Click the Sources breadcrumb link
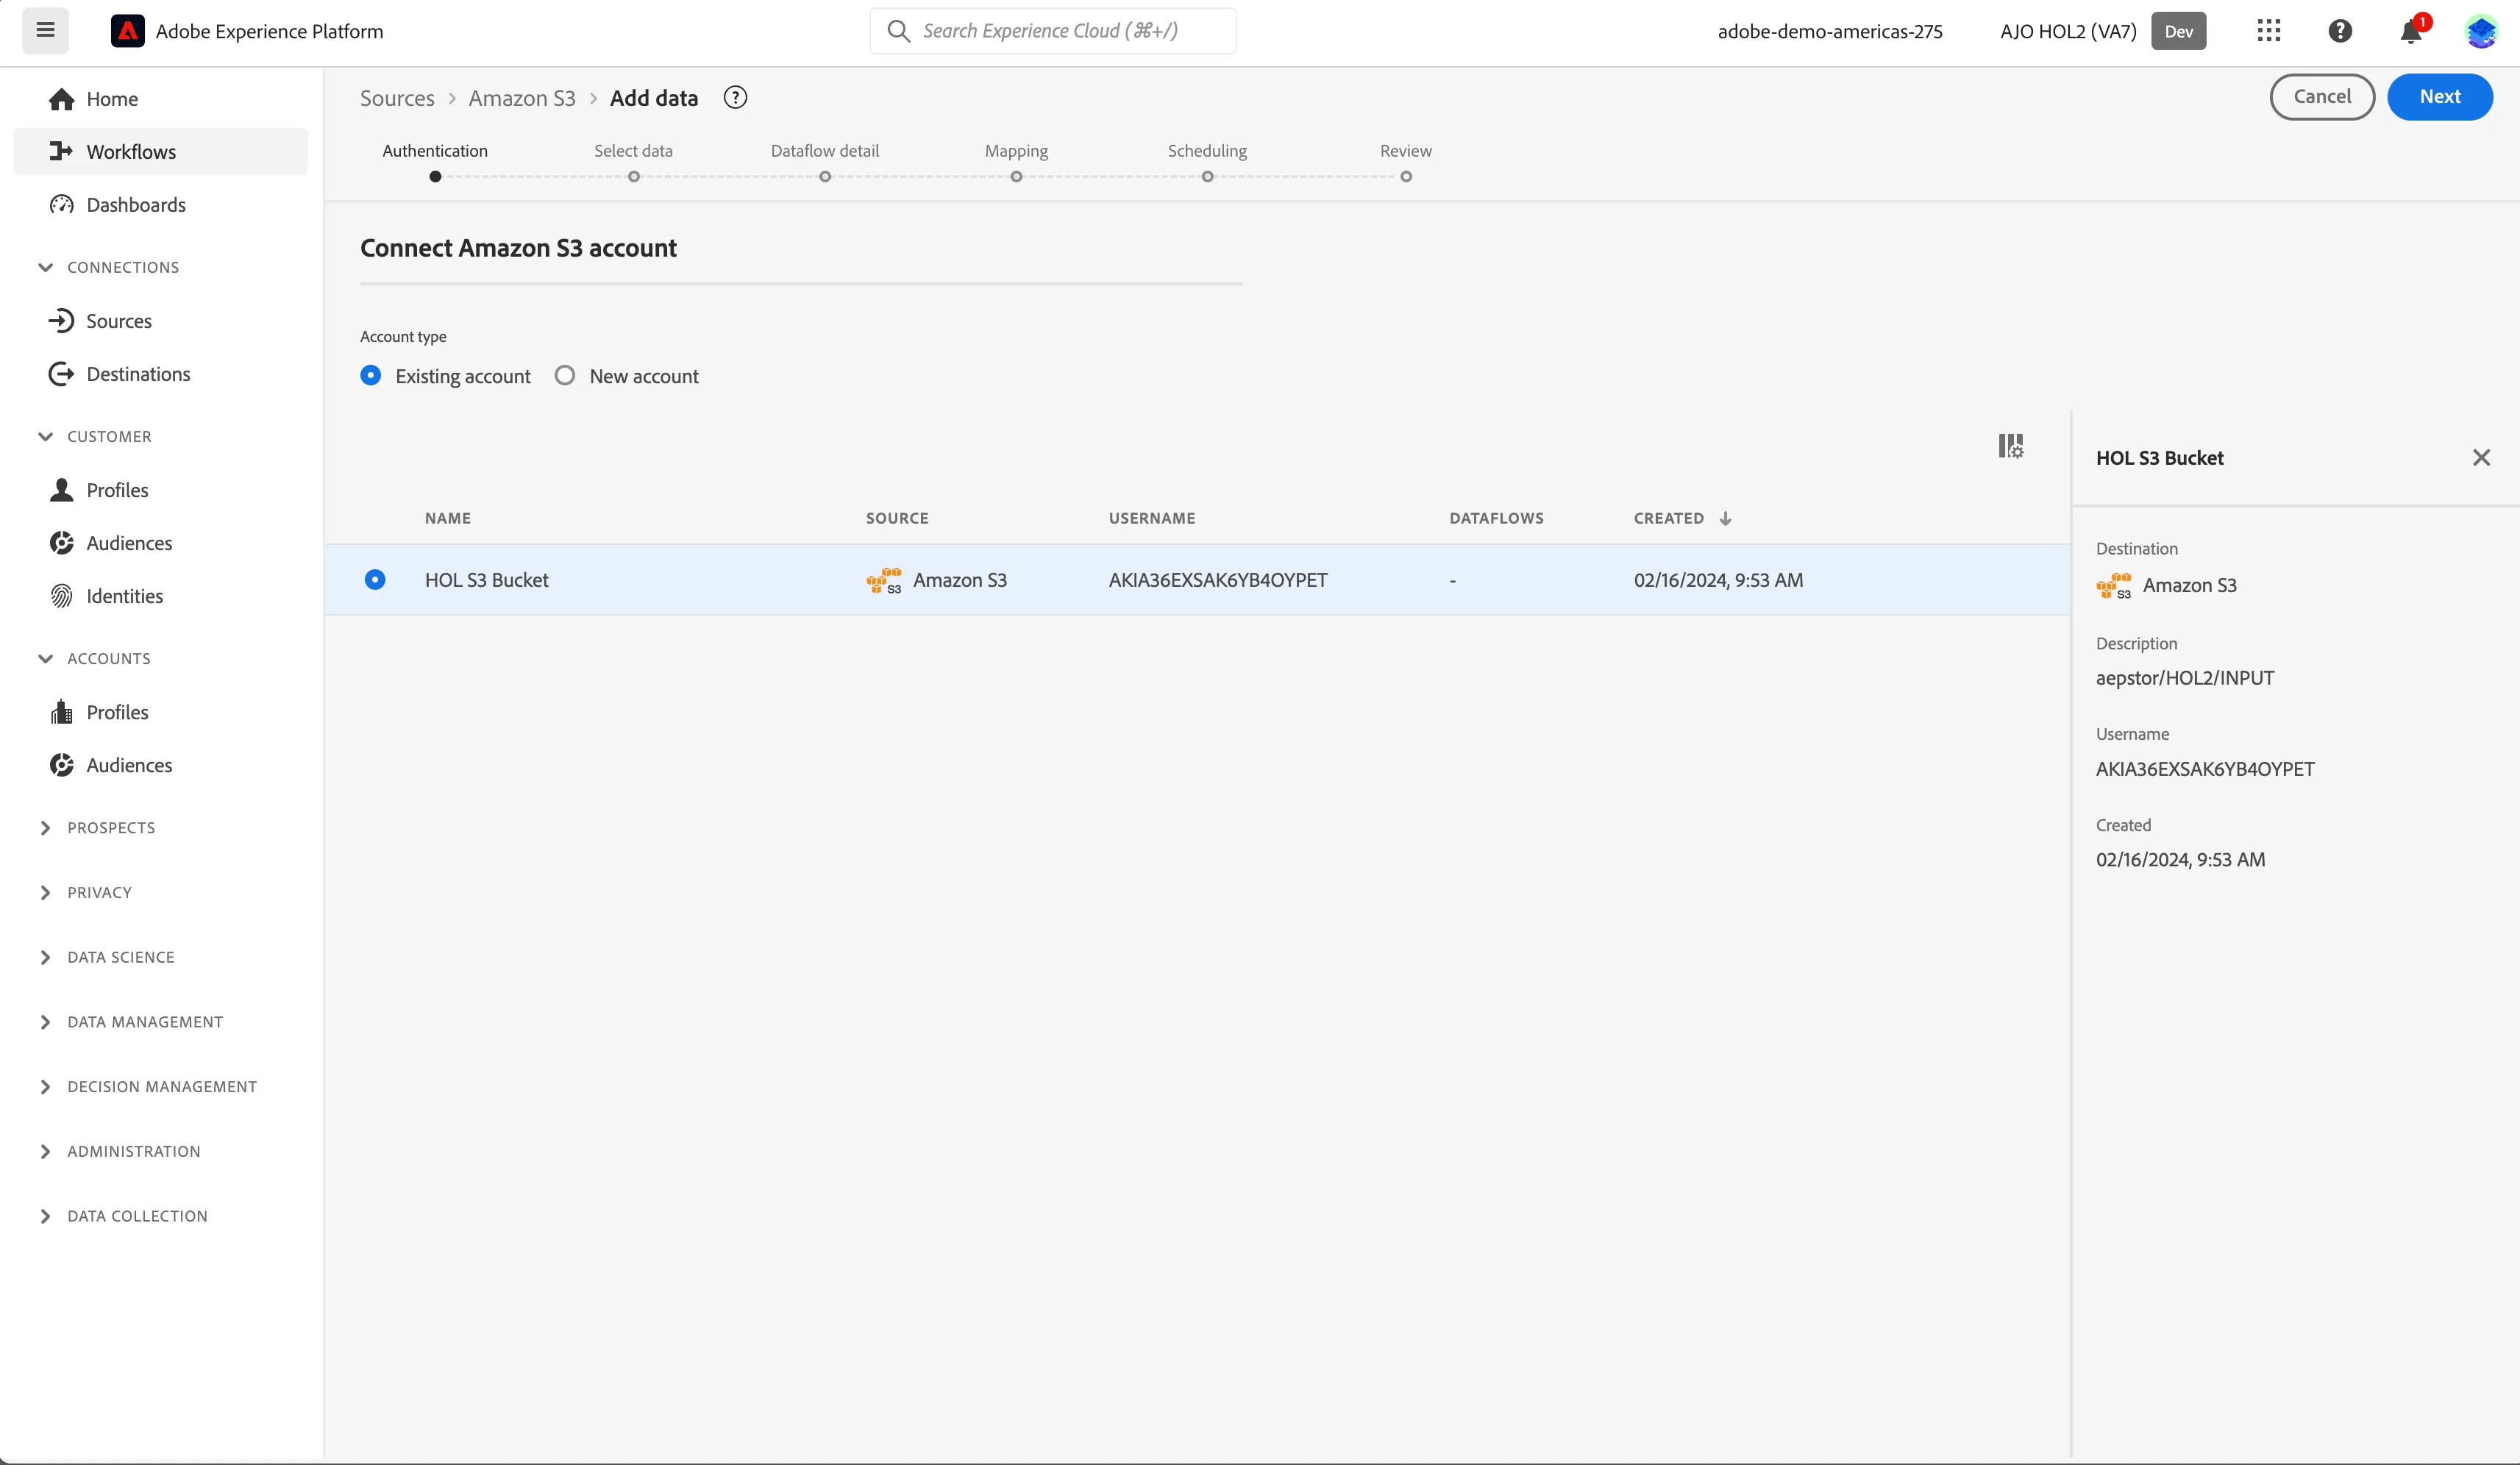Screen dimensions: 2520x1465 (397, 98)
